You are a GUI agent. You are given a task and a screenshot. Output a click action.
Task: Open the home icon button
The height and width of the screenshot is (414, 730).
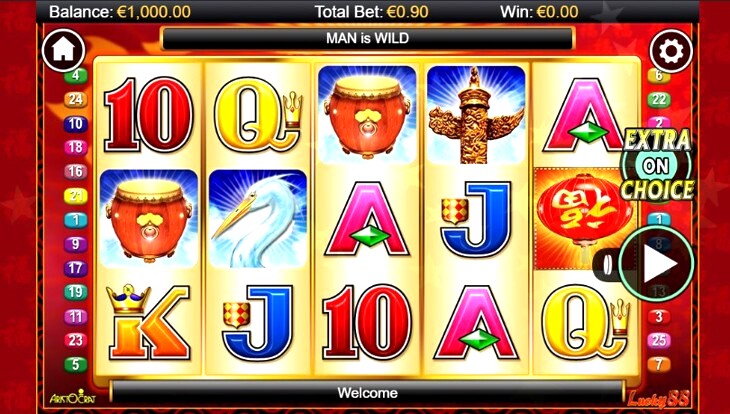coord(63,50)
